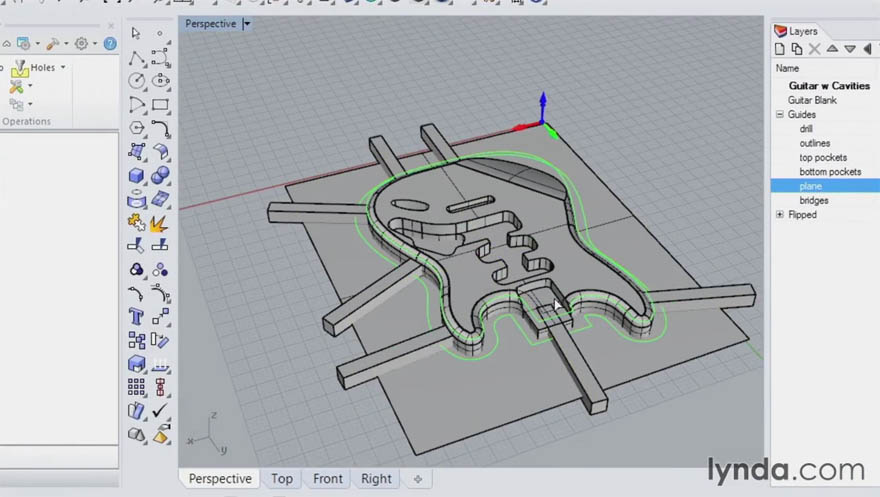Viewport: 880px width, 497px height.
Task: Select the outlines layer
Action: point(814,144)
